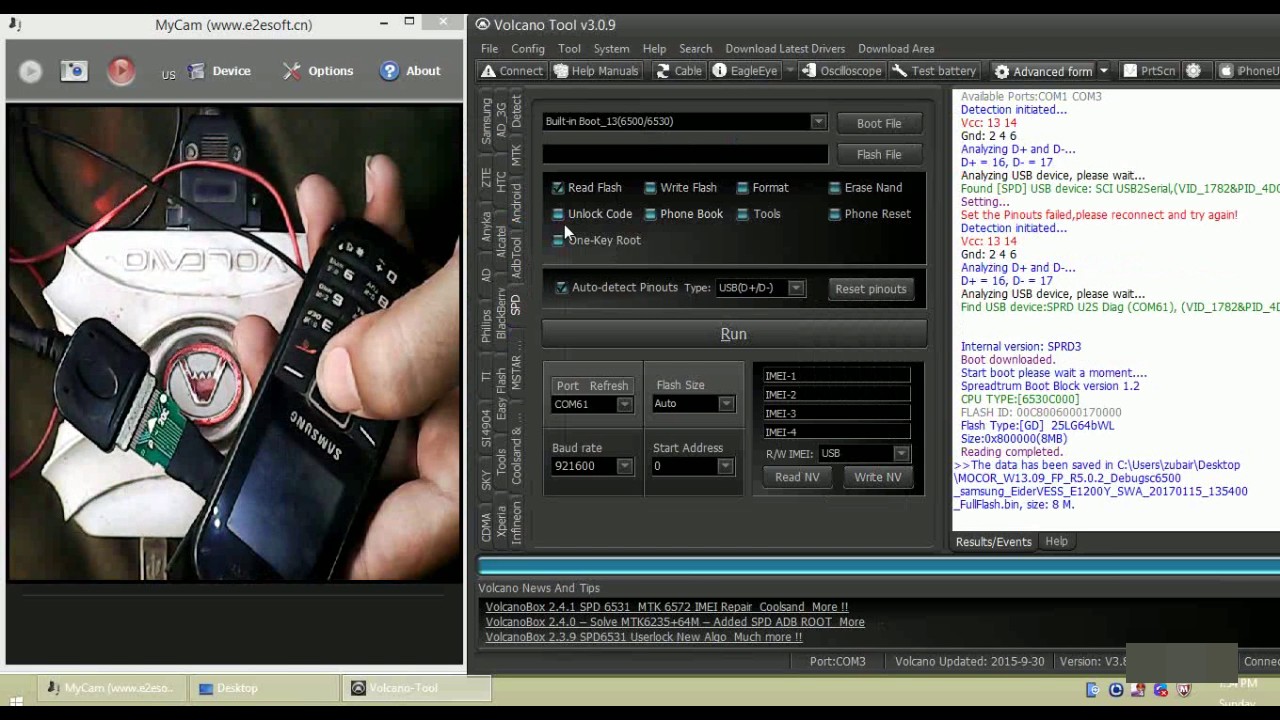Switch to the Android side tab
Viewport: 1280px width, 720px height.
tap(517, 203)
